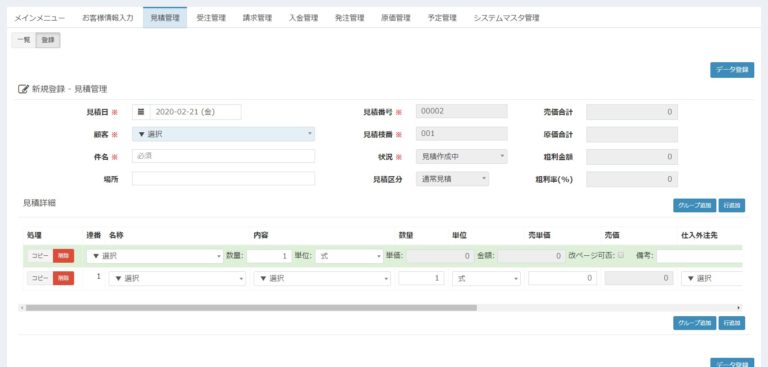Go to the メインメニュー tab
Screen dimensions: 768x367
(x=39, y=18)
